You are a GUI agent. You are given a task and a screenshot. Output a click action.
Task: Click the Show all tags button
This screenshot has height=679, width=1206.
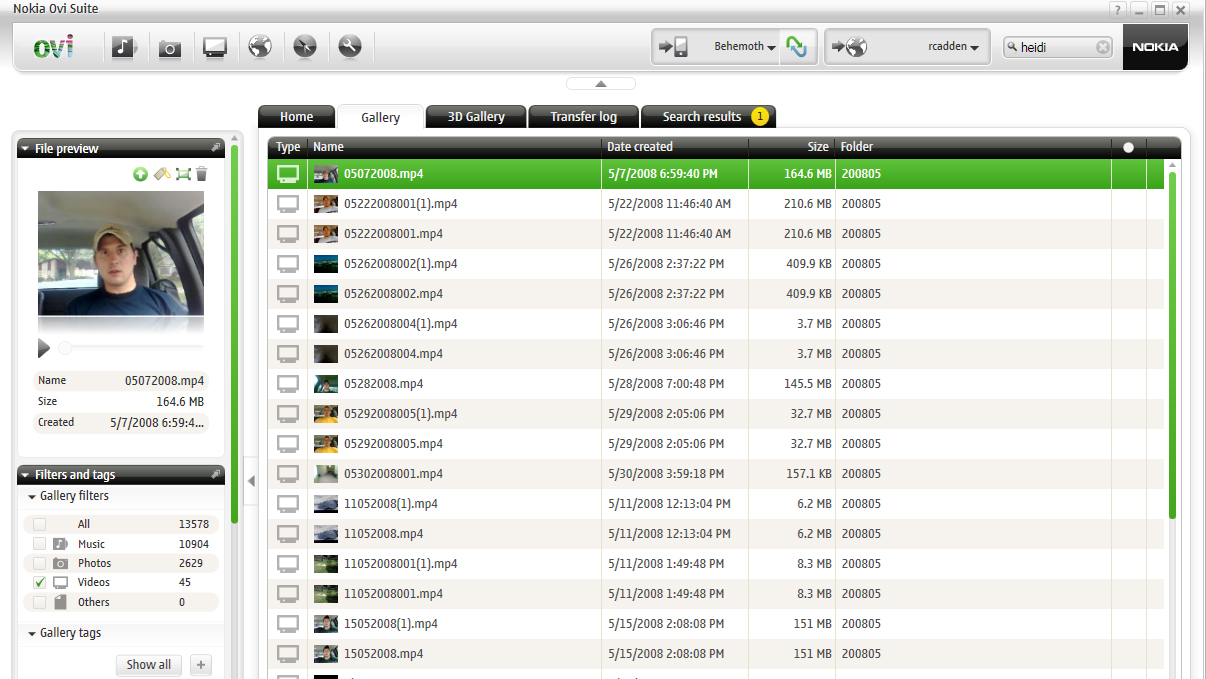point(149,665)
